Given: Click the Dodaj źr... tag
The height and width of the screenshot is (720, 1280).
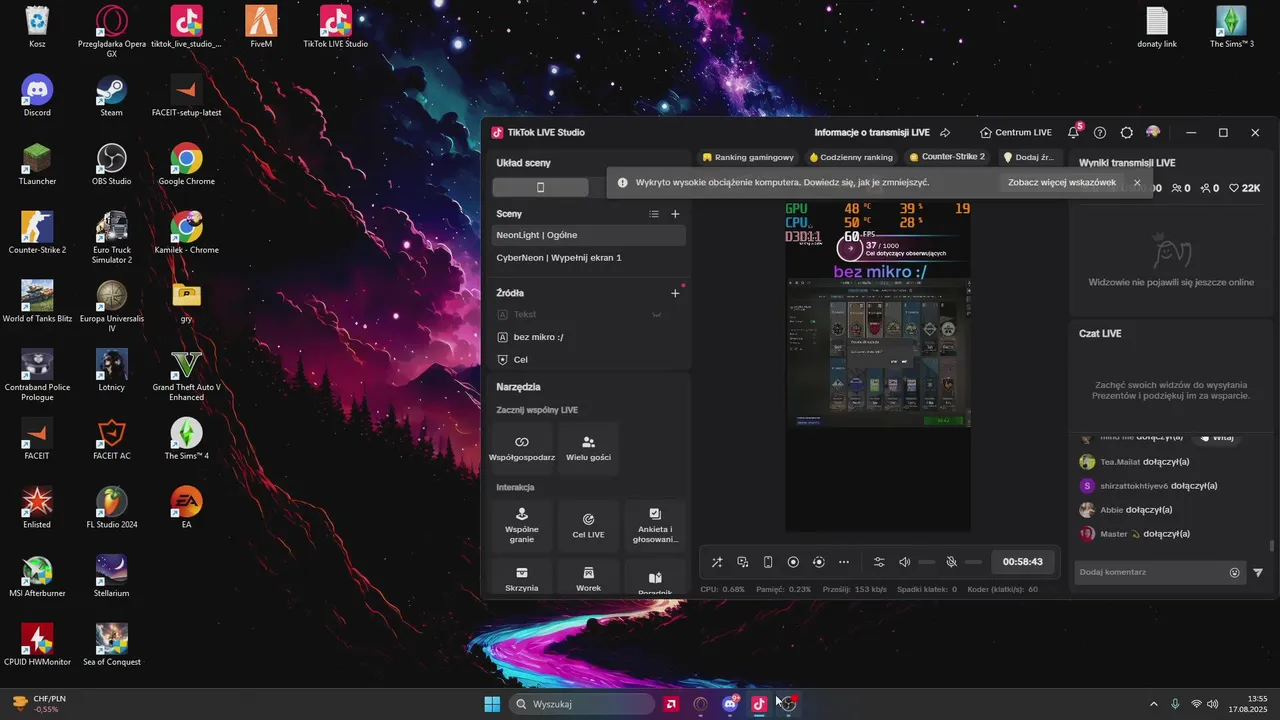Looking at the screenshot, I should pos(1029,157).
